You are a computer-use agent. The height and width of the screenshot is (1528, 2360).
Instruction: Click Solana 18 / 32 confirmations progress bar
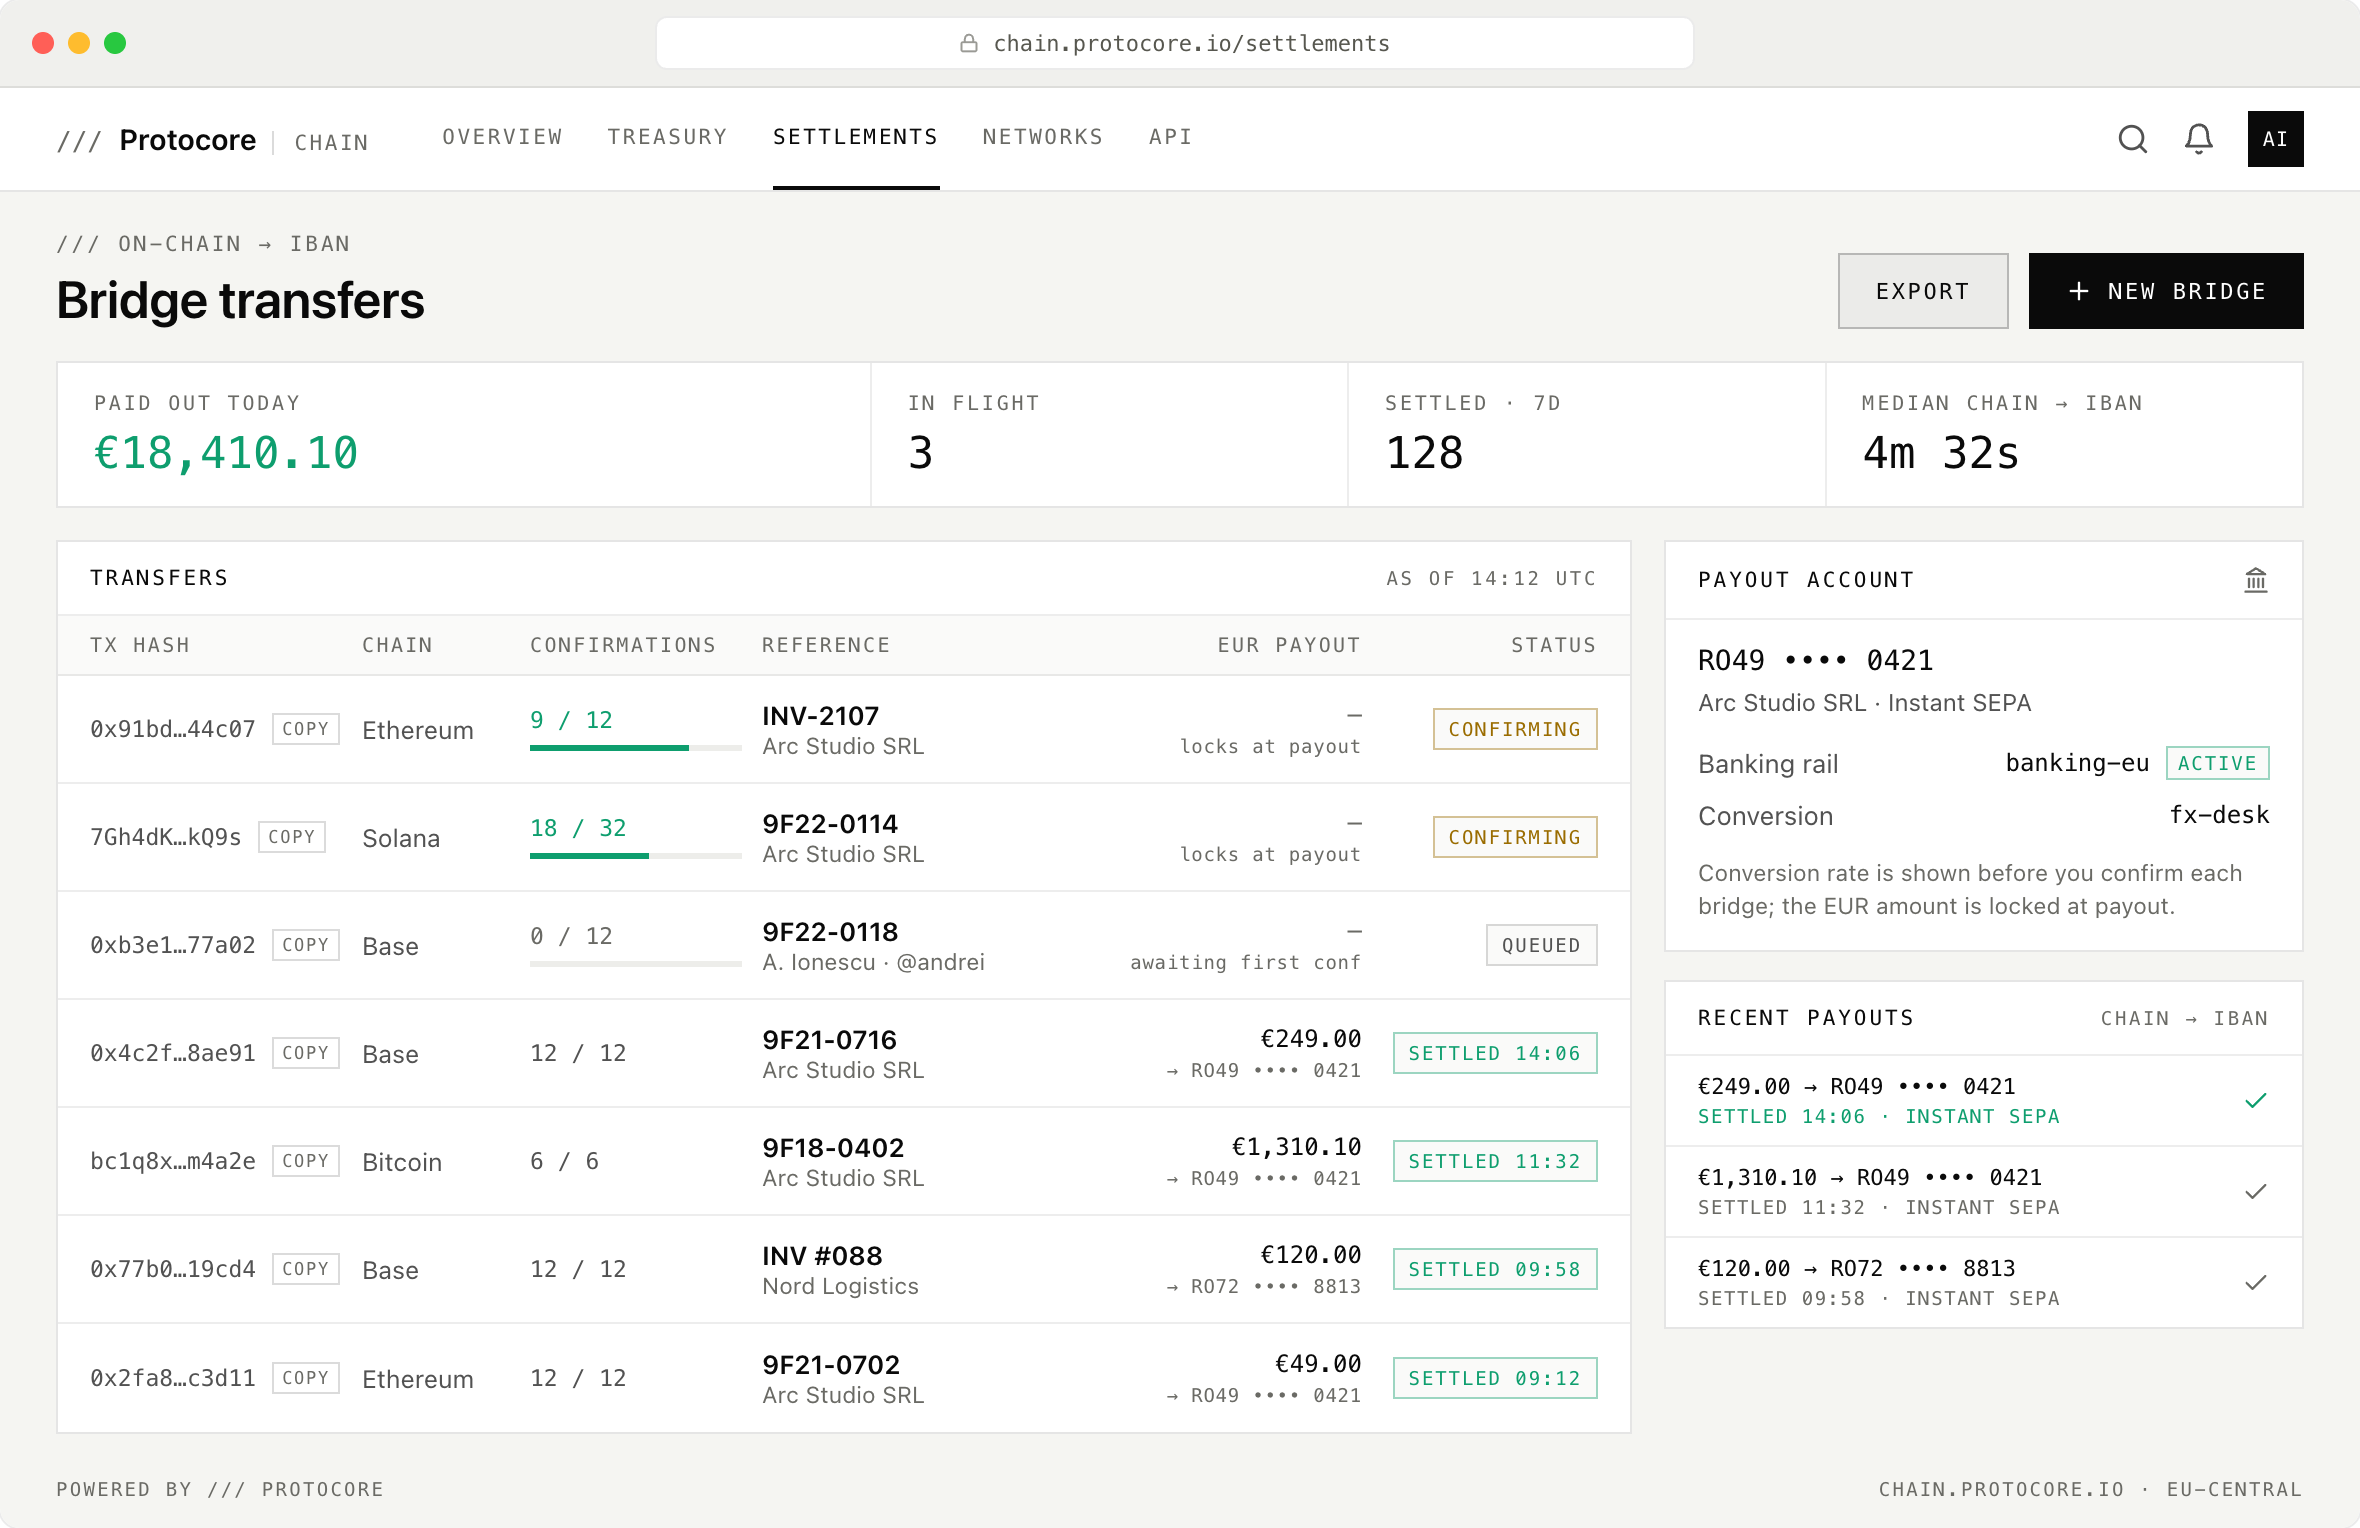[636, 856]
